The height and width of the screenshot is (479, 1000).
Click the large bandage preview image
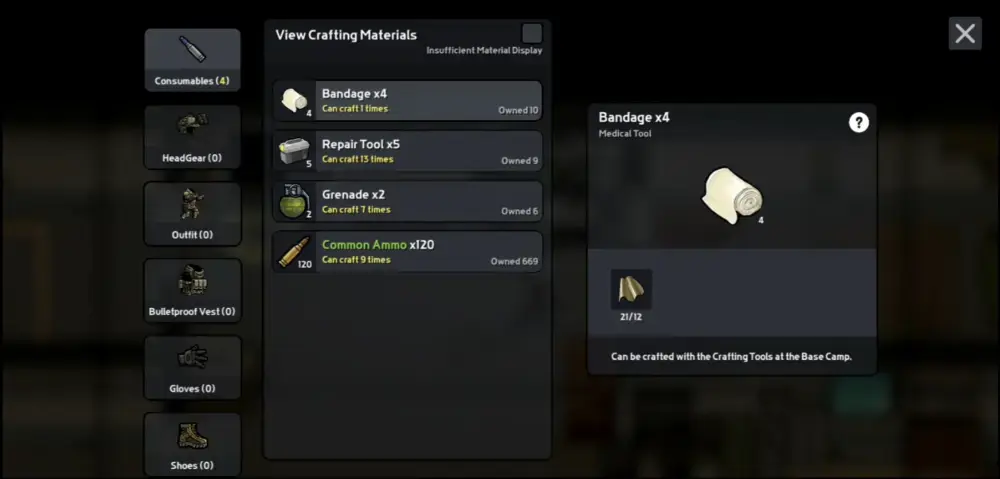click(732, 195)
